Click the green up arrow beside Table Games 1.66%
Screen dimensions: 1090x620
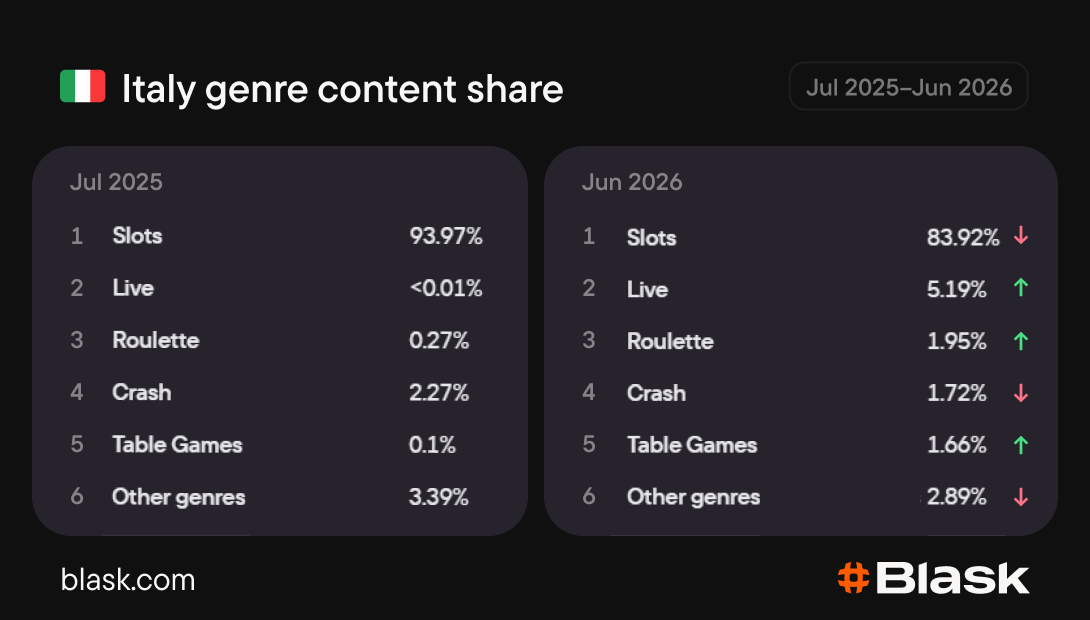coord(1020,445)
